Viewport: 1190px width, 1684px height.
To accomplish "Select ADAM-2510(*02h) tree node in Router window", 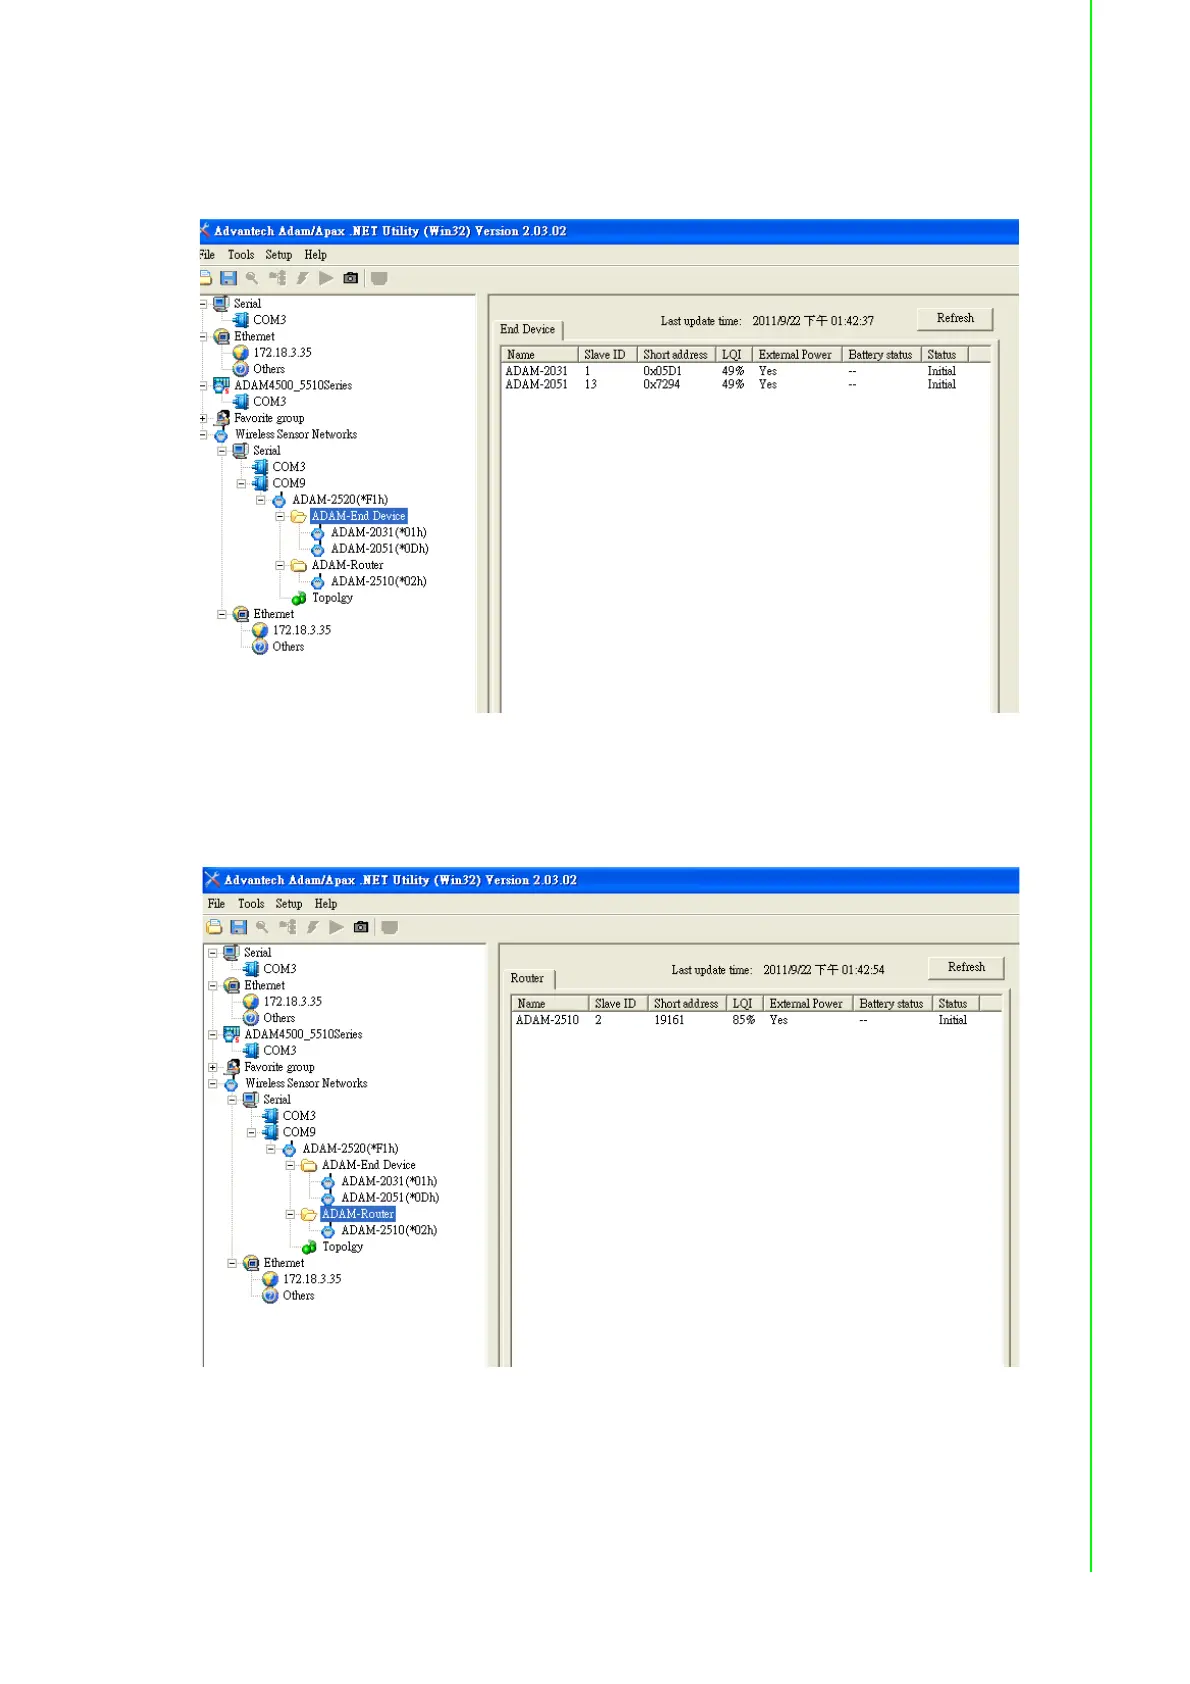I will [x=389, y=1230].
